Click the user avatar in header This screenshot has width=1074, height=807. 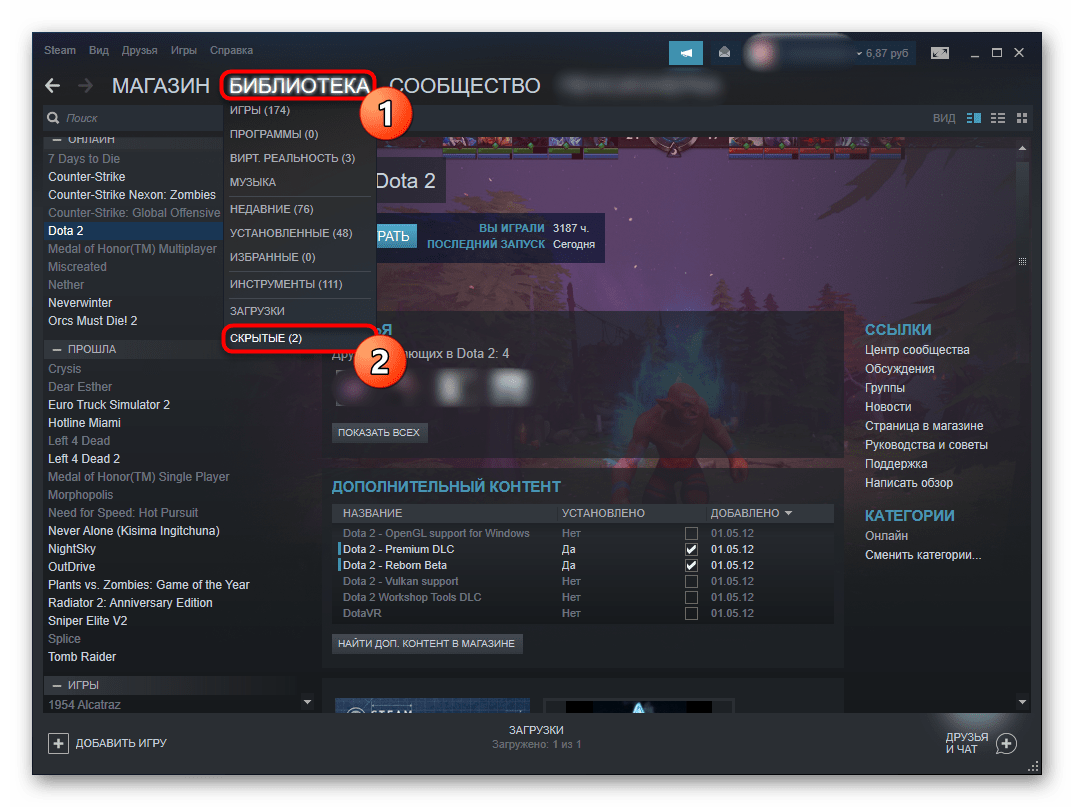click(760, 53)
